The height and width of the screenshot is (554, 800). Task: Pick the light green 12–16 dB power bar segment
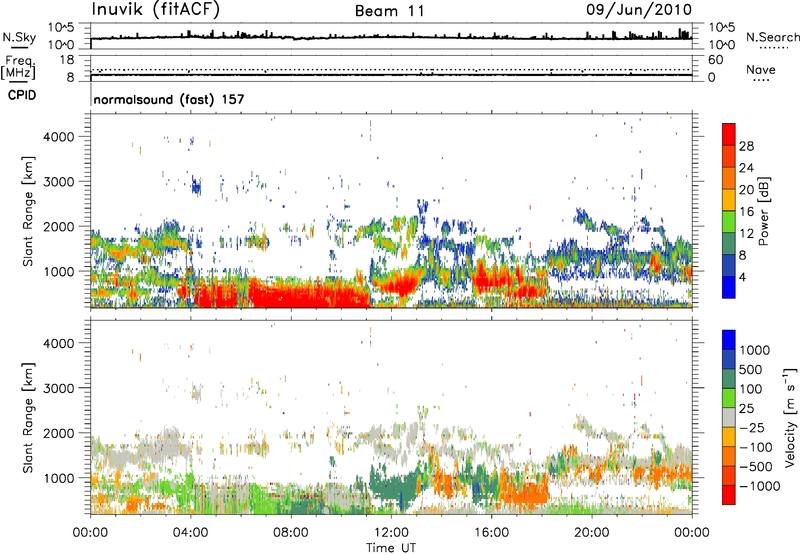click(x=729, y=222)
